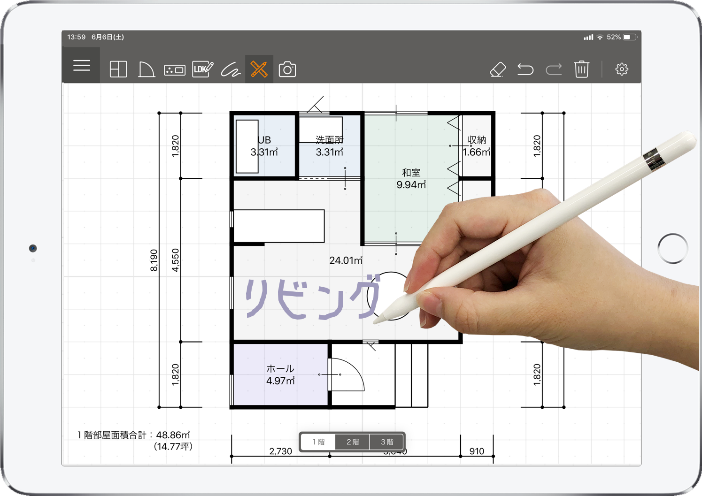Delete with the trash can icon
Viewport: 702px width, 496px height.
pos(582,69)
